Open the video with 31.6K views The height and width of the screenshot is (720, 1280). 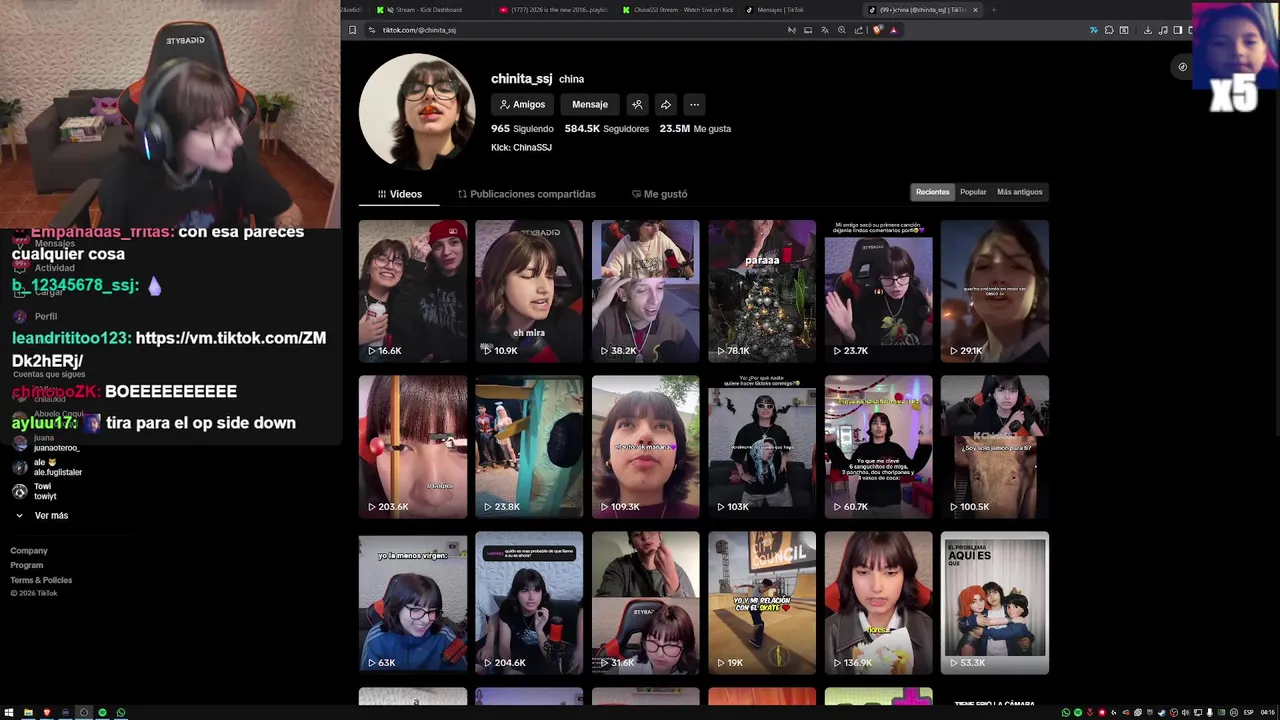(x=645, y=603)
